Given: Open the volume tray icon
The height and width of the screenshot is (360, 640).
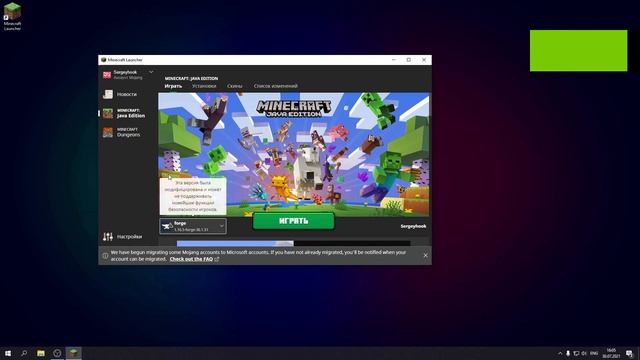Looking at the screenshot, I should coord(584,353).
